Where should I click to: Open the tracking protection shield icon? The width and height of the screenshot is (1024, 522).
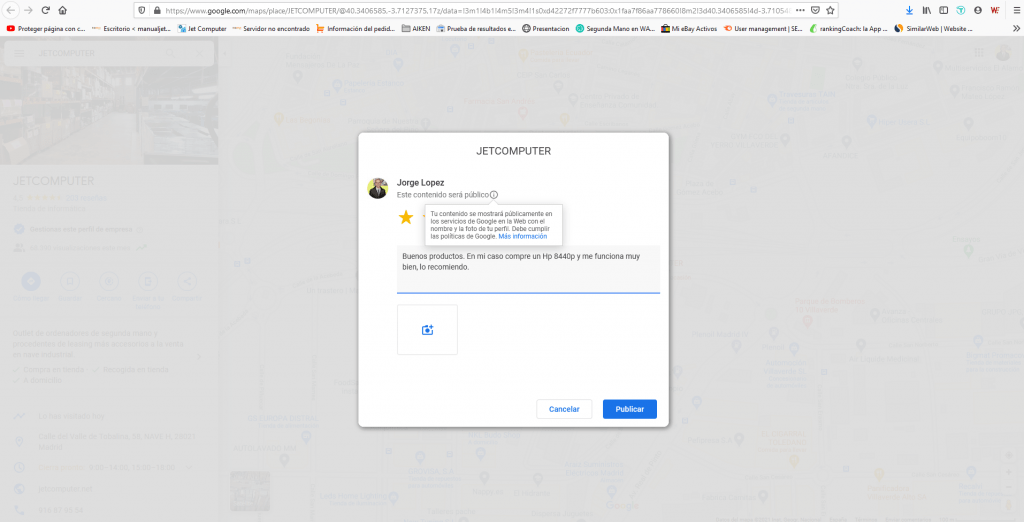tap(142, 10)
